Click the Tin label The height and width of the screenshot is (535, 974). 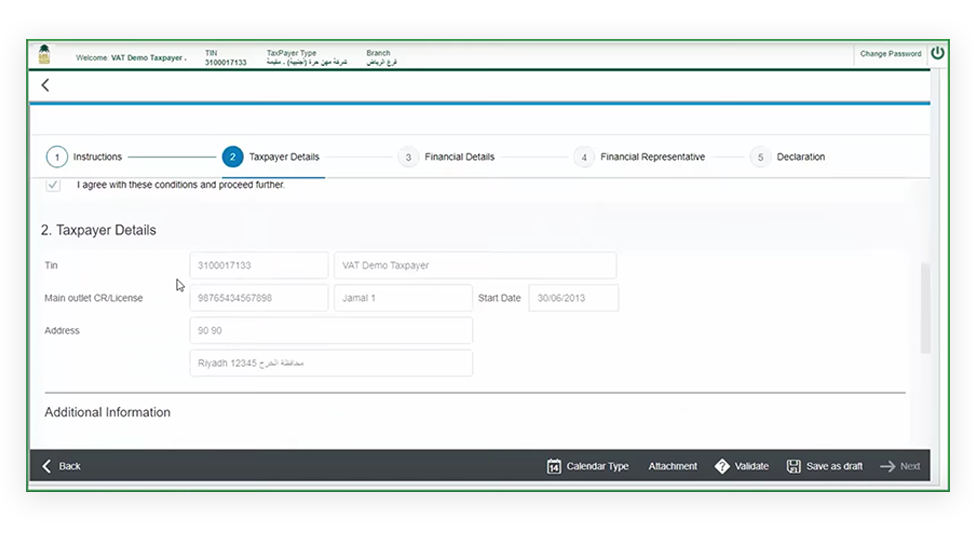coord(51,265)
